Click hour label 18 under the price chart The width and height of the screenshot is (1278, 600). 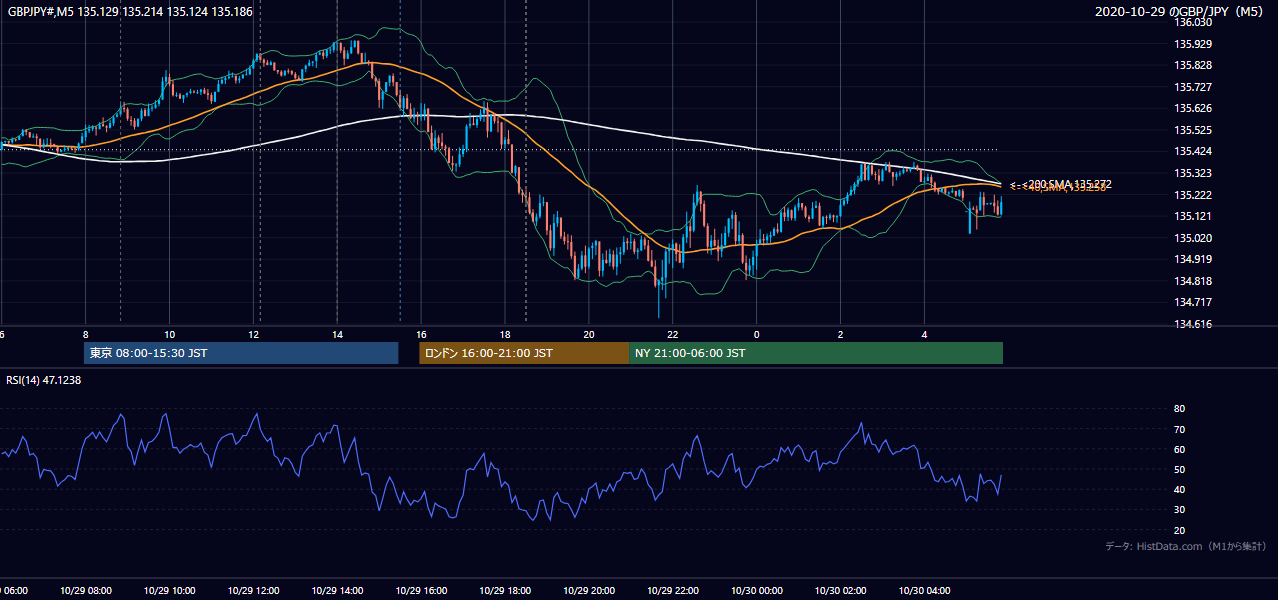[505, 334]
